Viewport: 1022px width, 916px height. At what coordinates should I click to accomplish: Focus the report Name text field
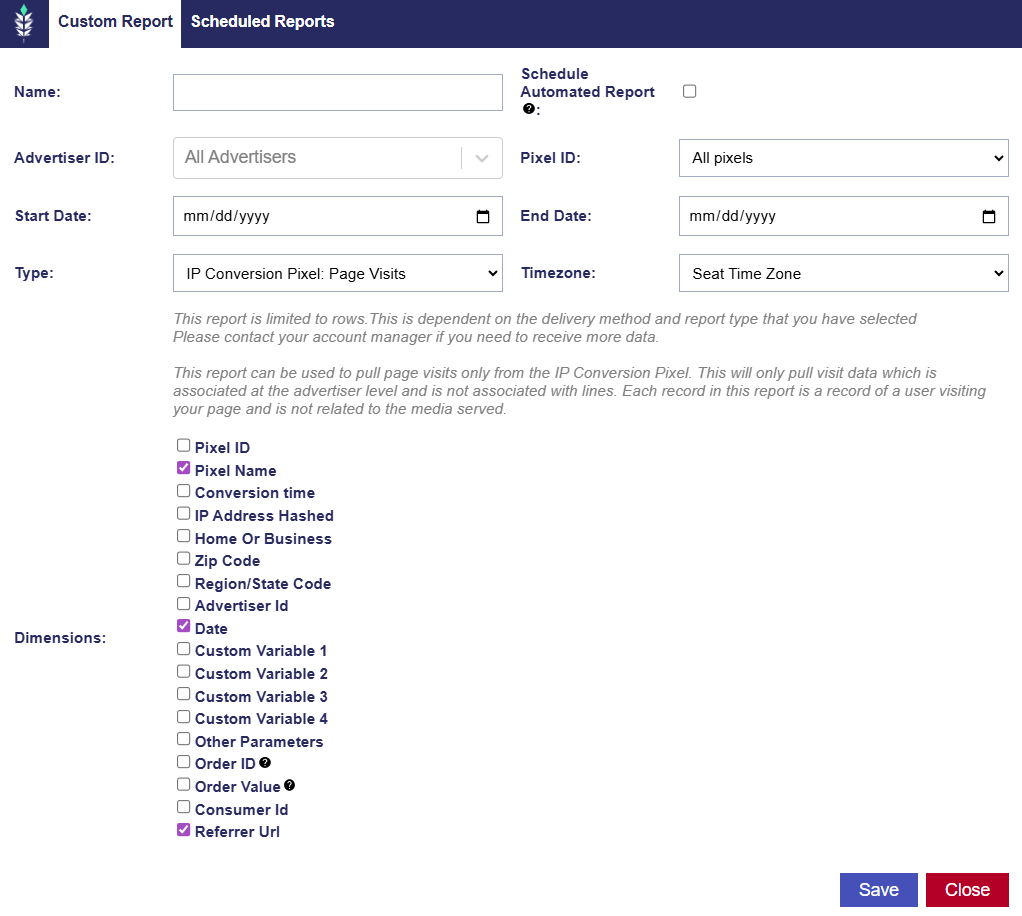pos(337,92)
